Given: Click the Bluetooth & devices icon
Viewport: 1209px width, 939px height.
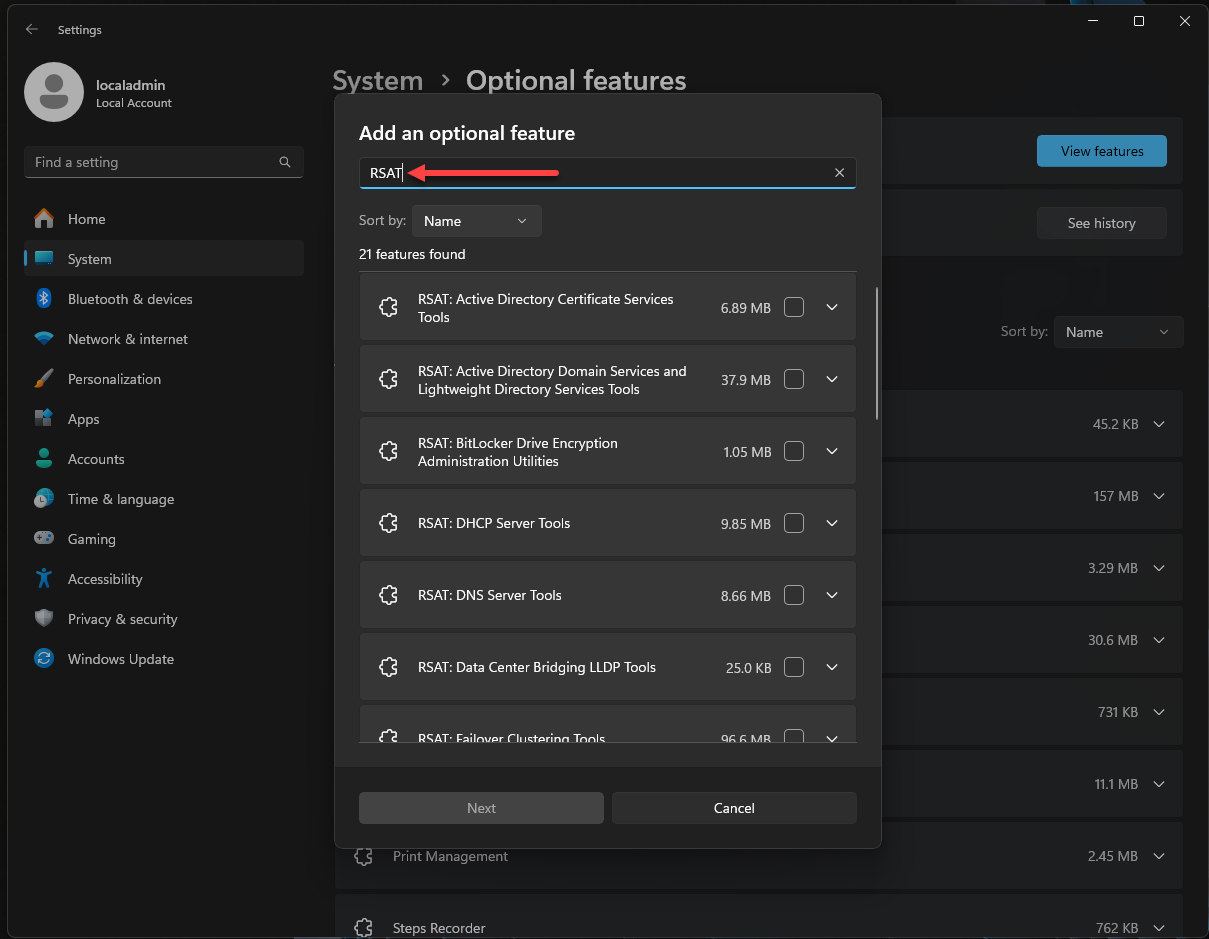Looking at the screenshot, I should pos(44,299).
